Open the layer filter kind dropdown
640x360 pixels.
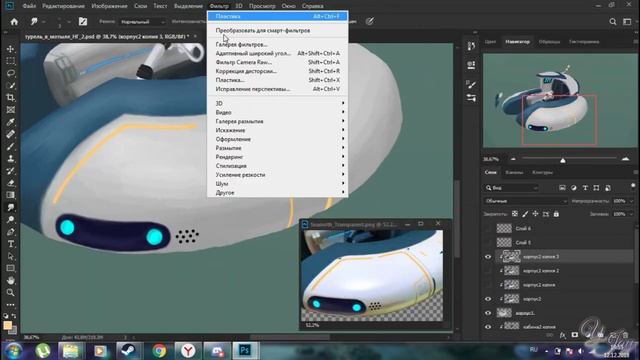point(511,188)
